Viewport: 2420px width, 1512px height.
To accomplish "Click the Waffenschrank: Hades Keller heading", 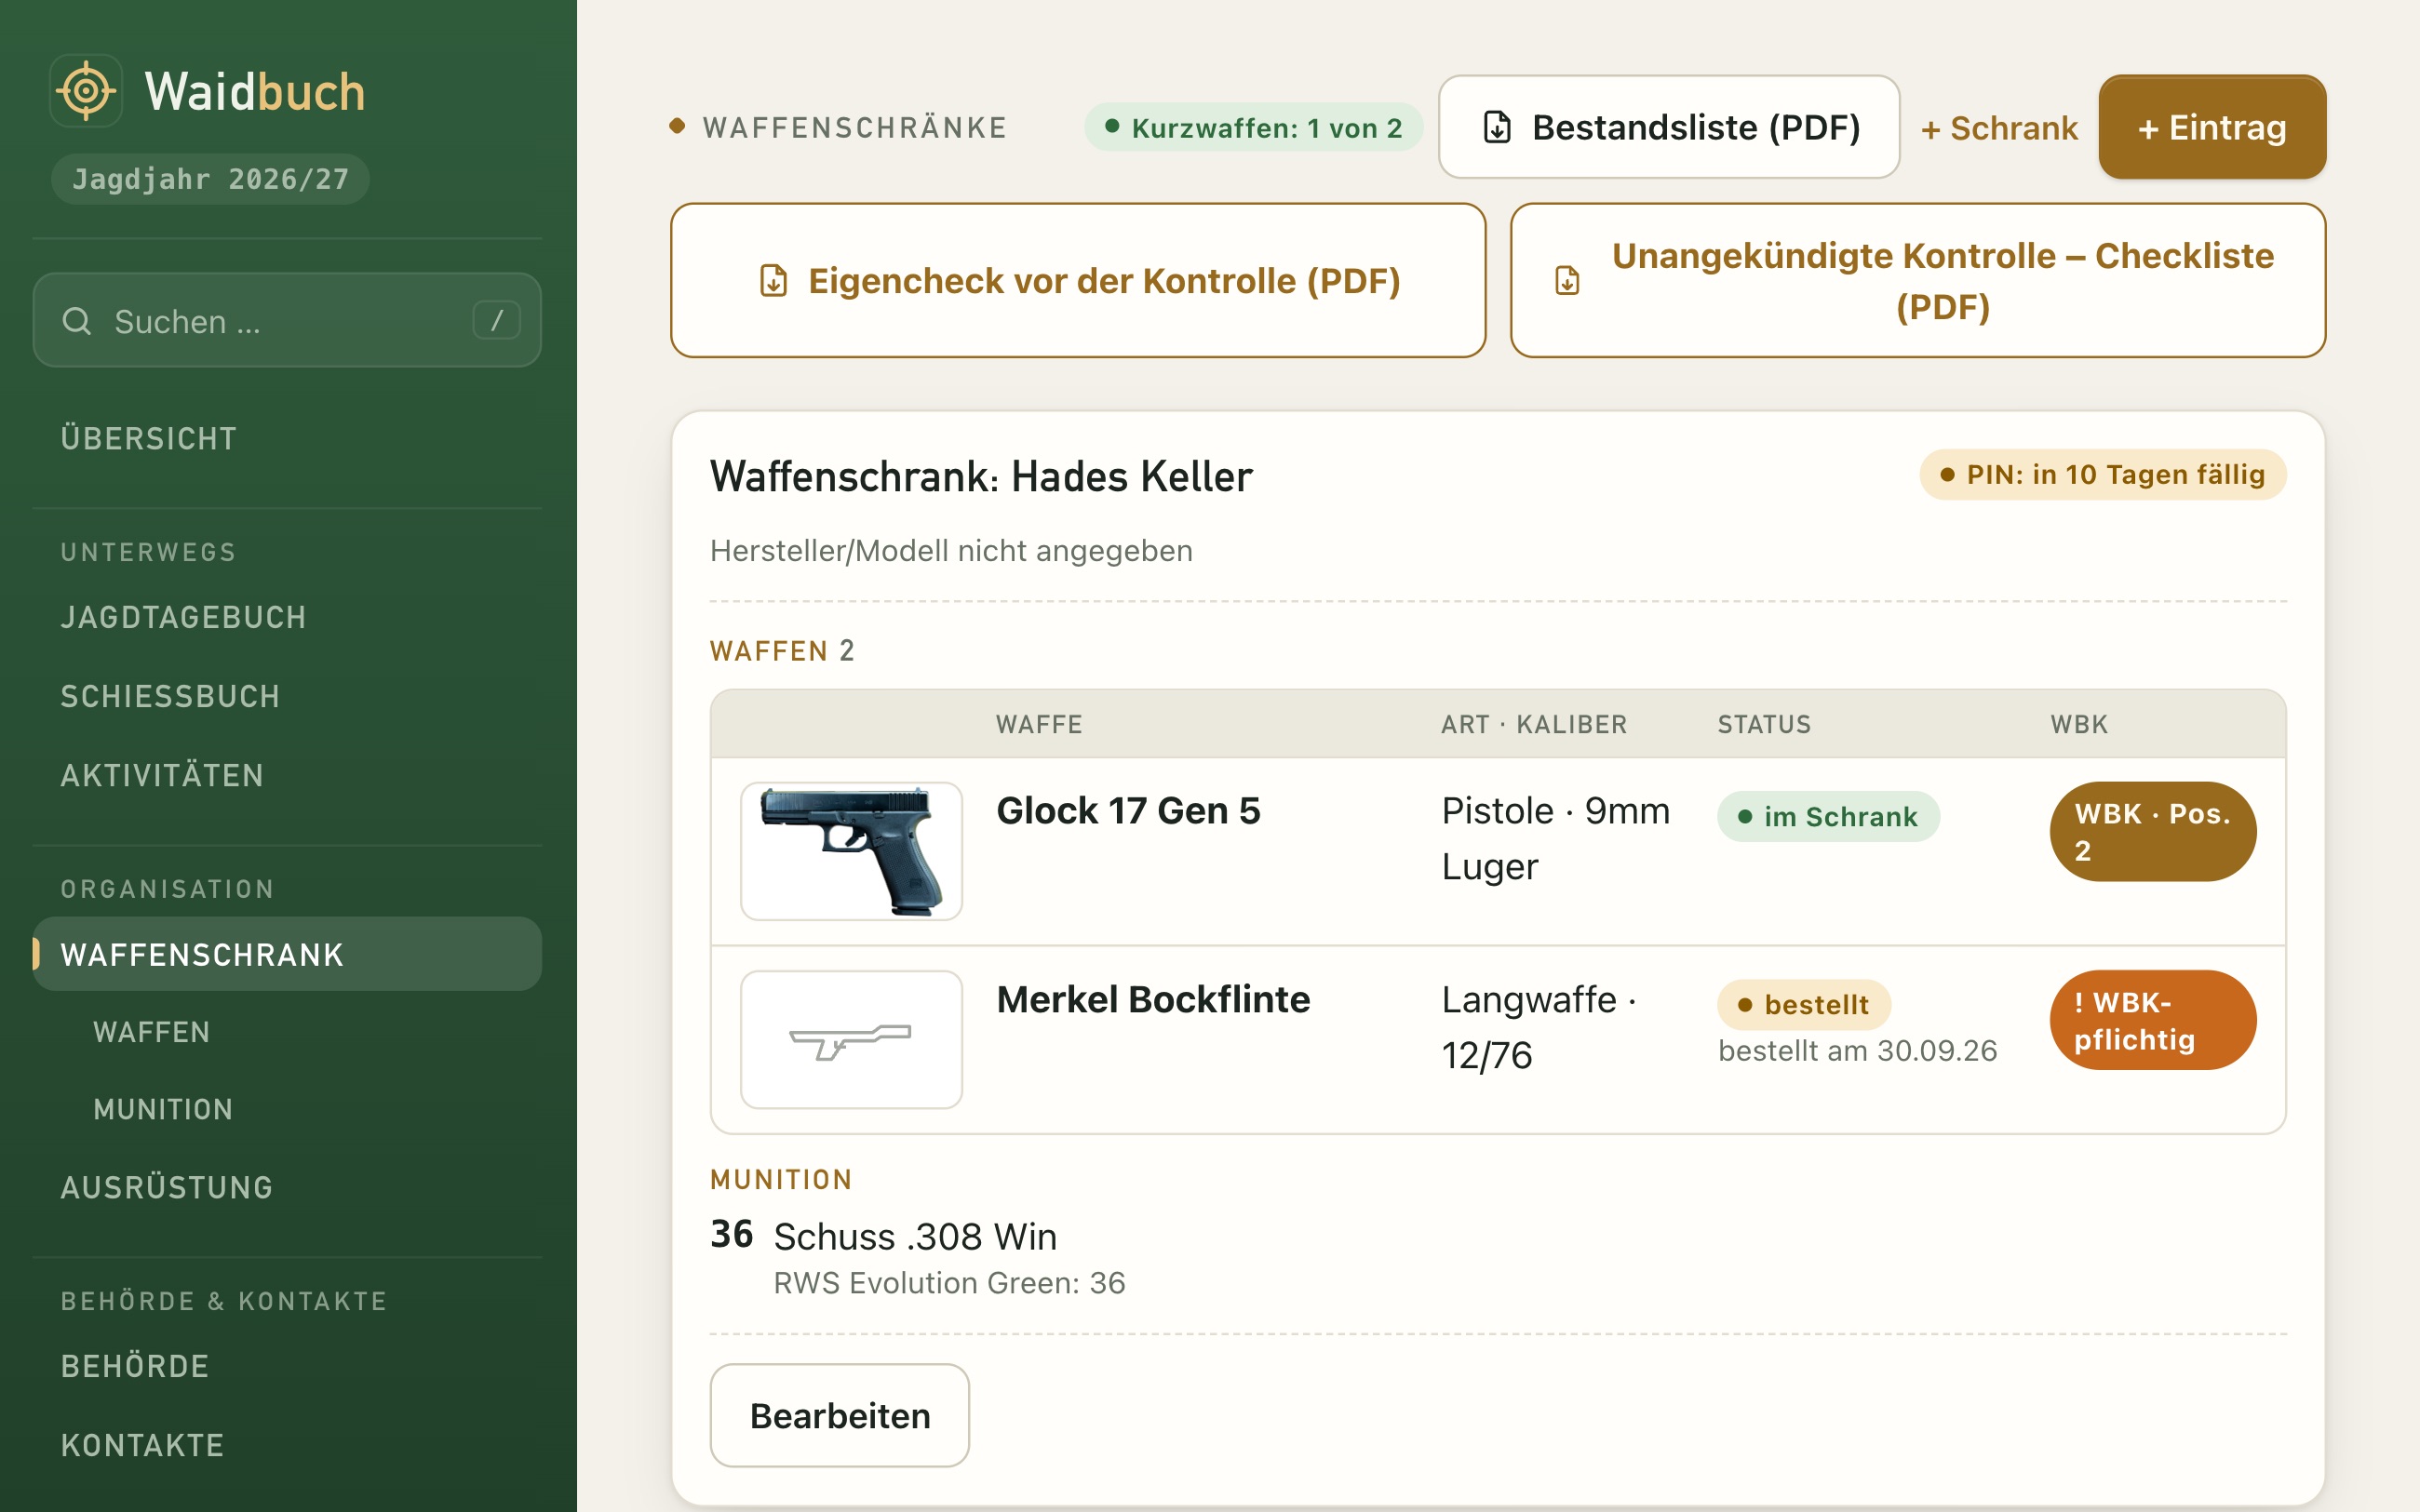I will point(981,477).
